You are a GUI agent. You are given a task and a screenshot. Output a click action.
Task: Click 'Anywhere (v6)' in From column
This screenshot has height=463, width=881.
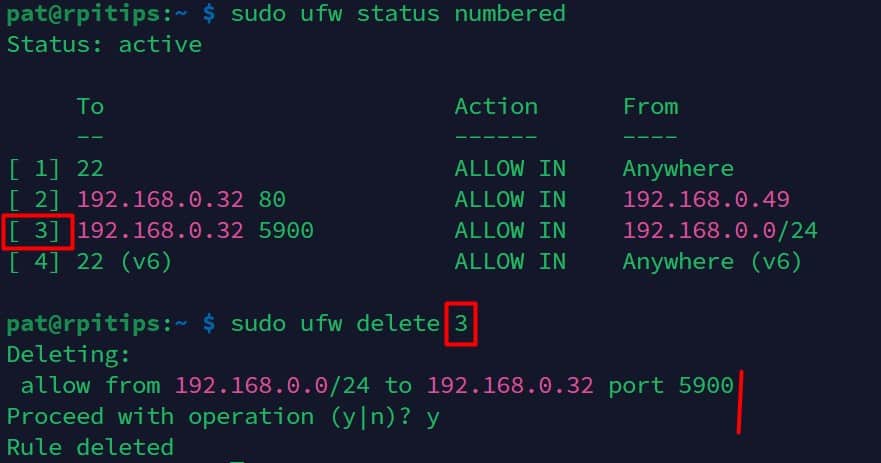click(x=712, y=262)
